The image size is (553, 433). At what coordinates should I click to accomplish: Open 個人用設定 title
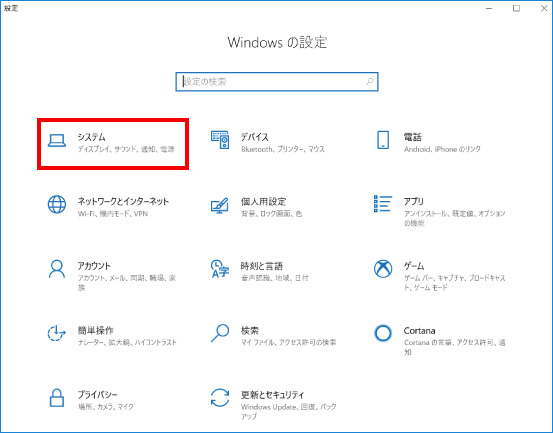pyautogui.click(x=263, y=201)
